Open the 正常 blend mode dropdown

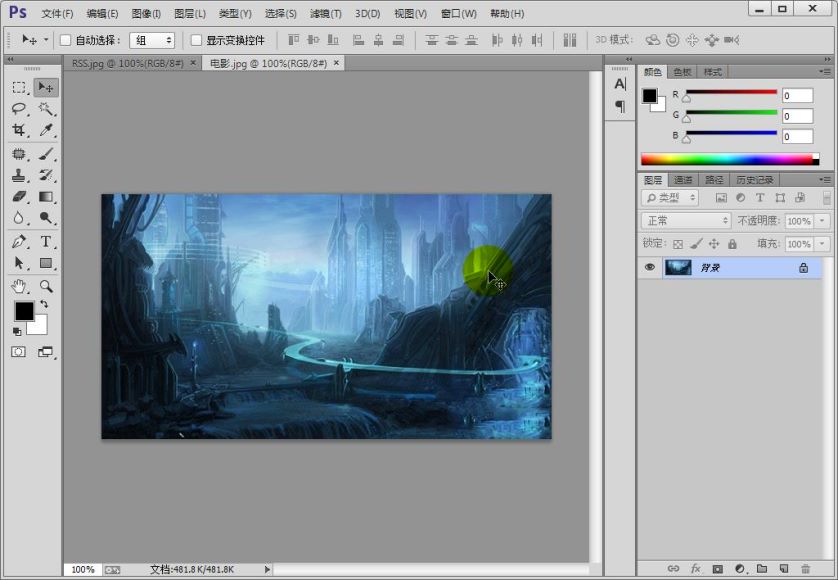click(x=686, y=220)
